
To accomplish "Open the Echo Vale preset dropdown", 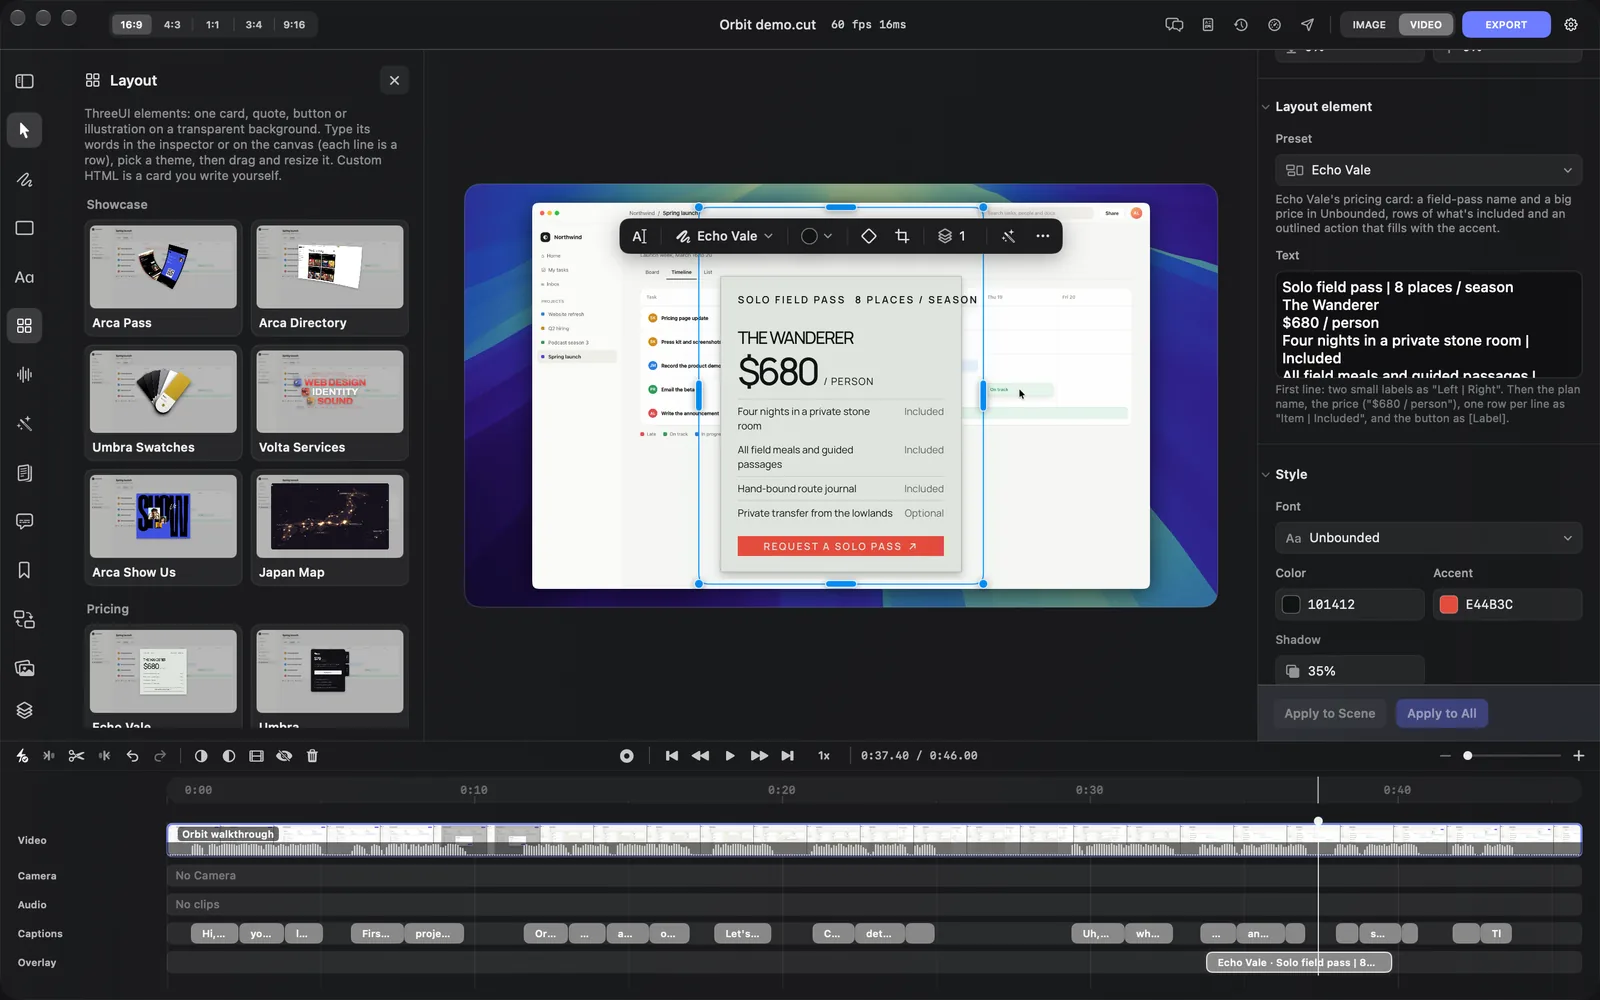I will coord(1428,170).
